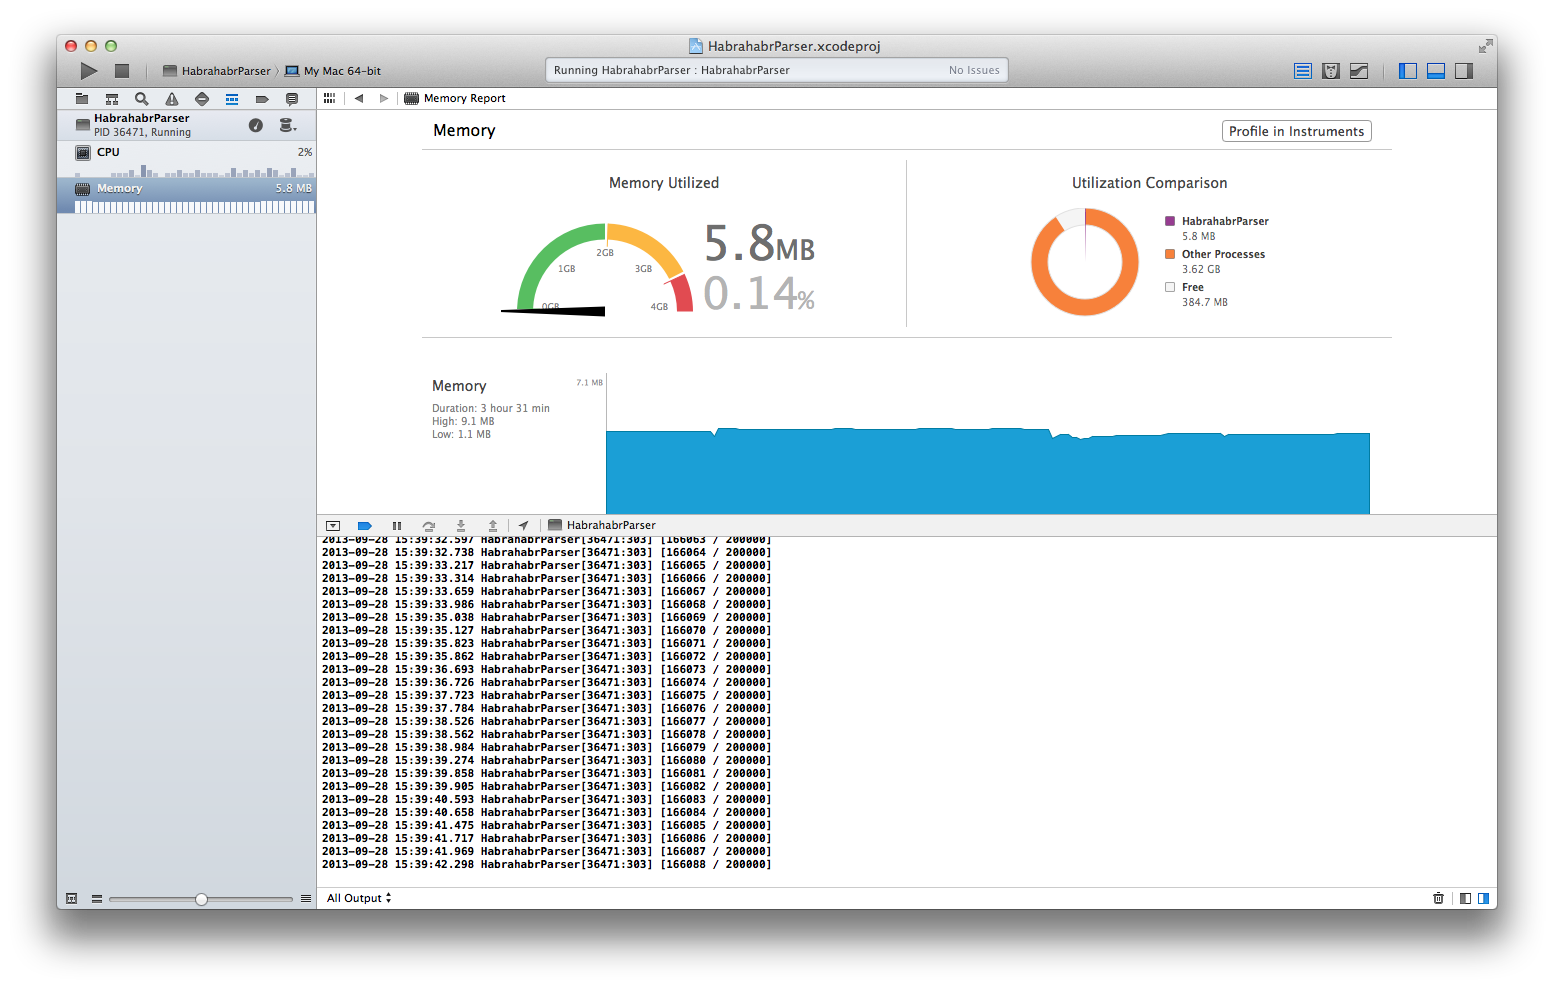Click the Simulate Location arrow icon

click(524, 525)
